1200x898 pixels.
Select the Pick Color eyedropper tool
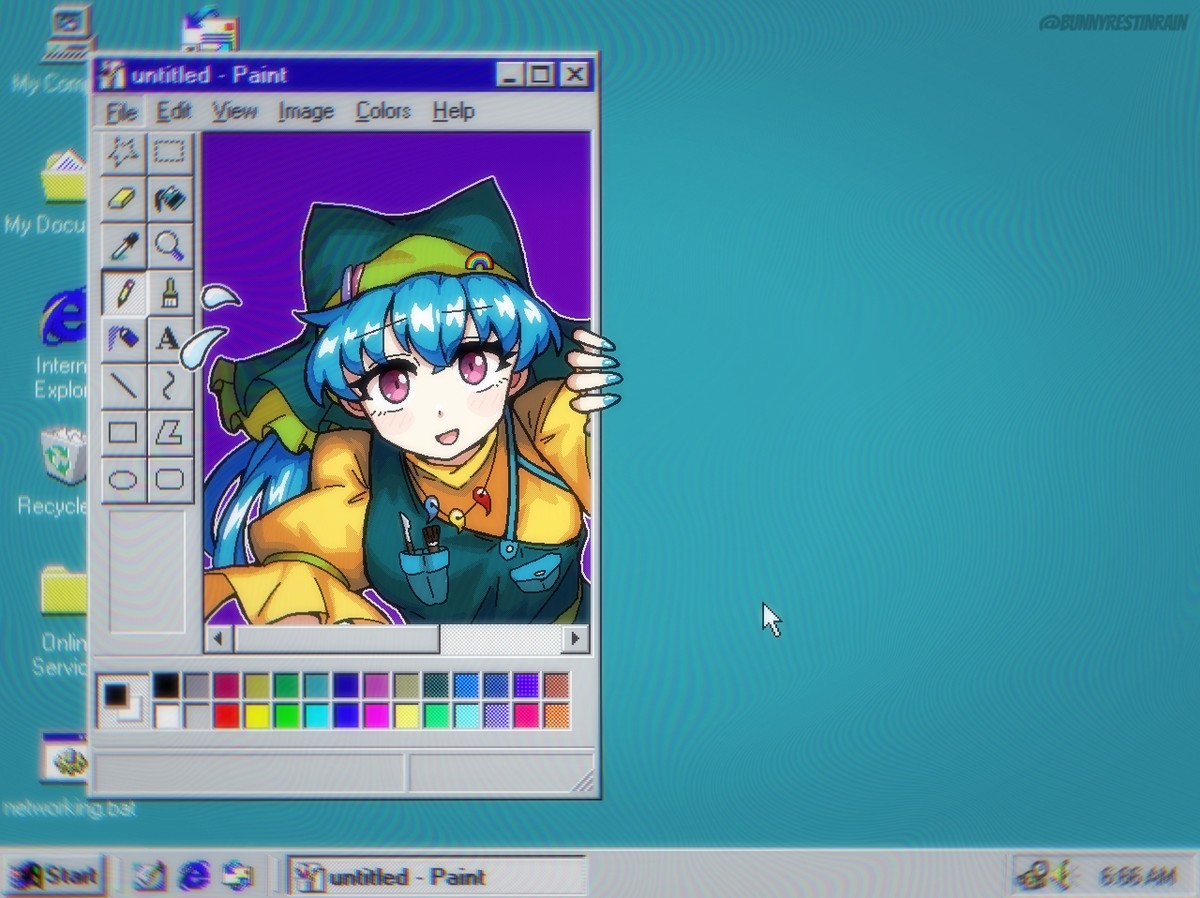pos(123,245)
